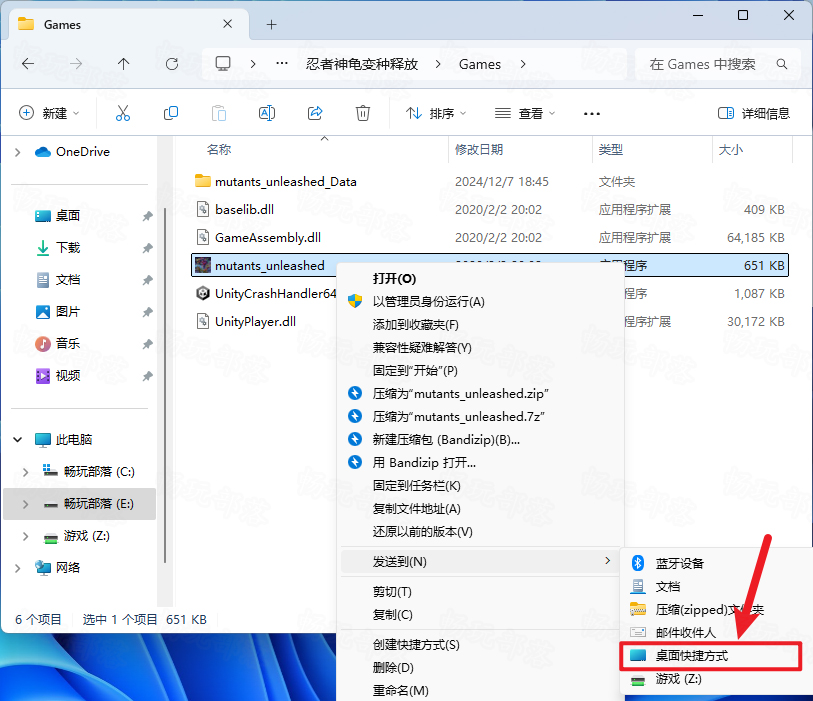Expand the 畅玩部落 (C:) drive node
Viewport: 813px width, 701px height.
point(25,472)
